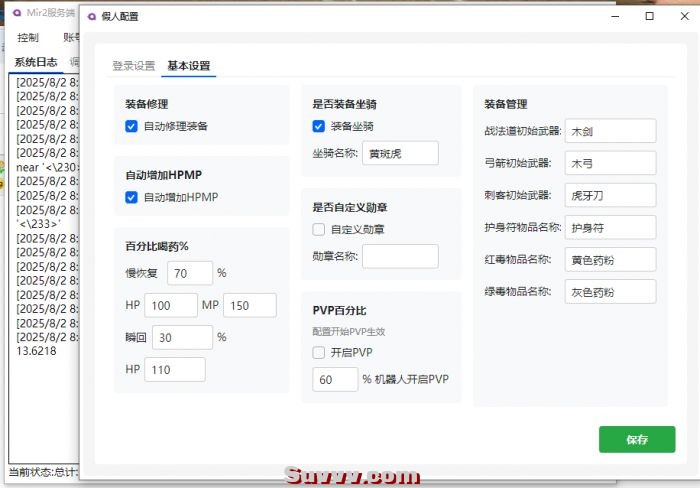Click the 红毒物品名称 field with 黄色药粉

(610, 259)
